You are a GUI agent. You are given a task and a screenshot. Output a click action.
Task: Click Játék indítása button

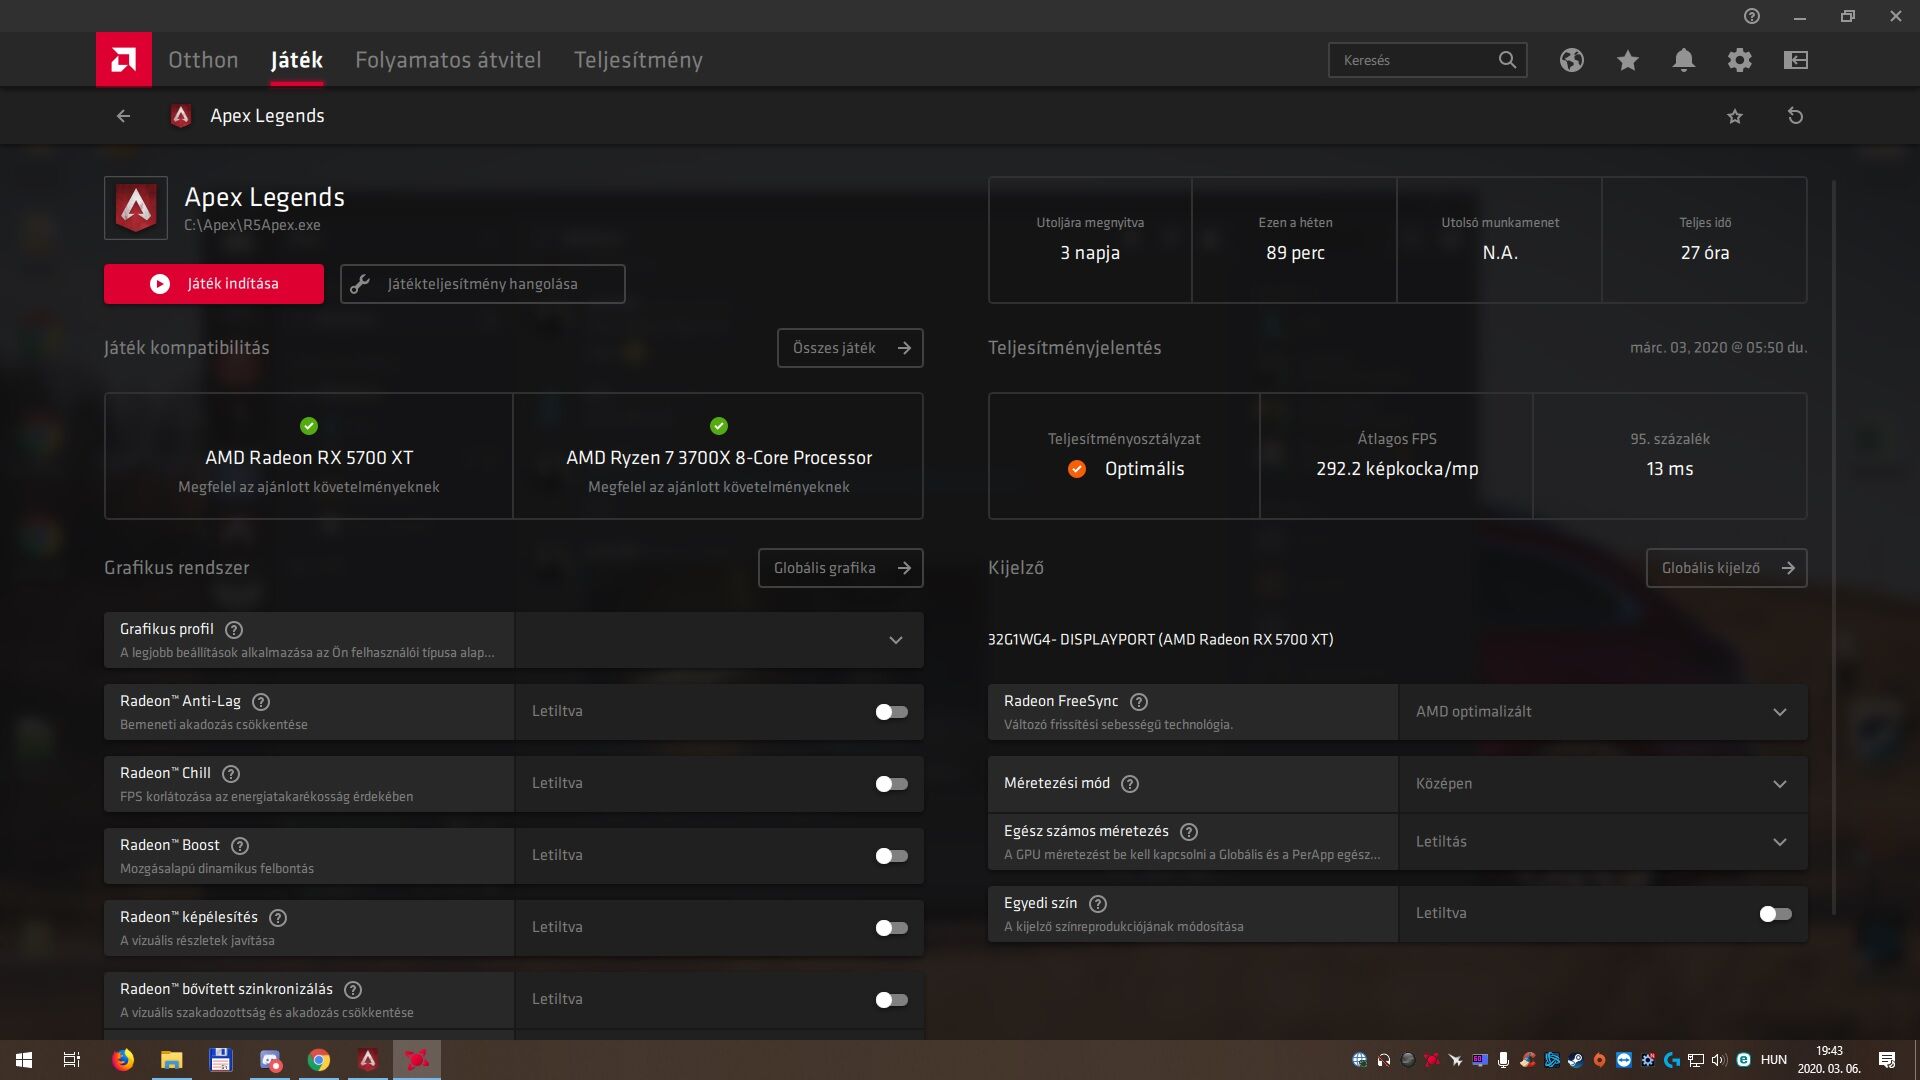click(x=214, y=284)
